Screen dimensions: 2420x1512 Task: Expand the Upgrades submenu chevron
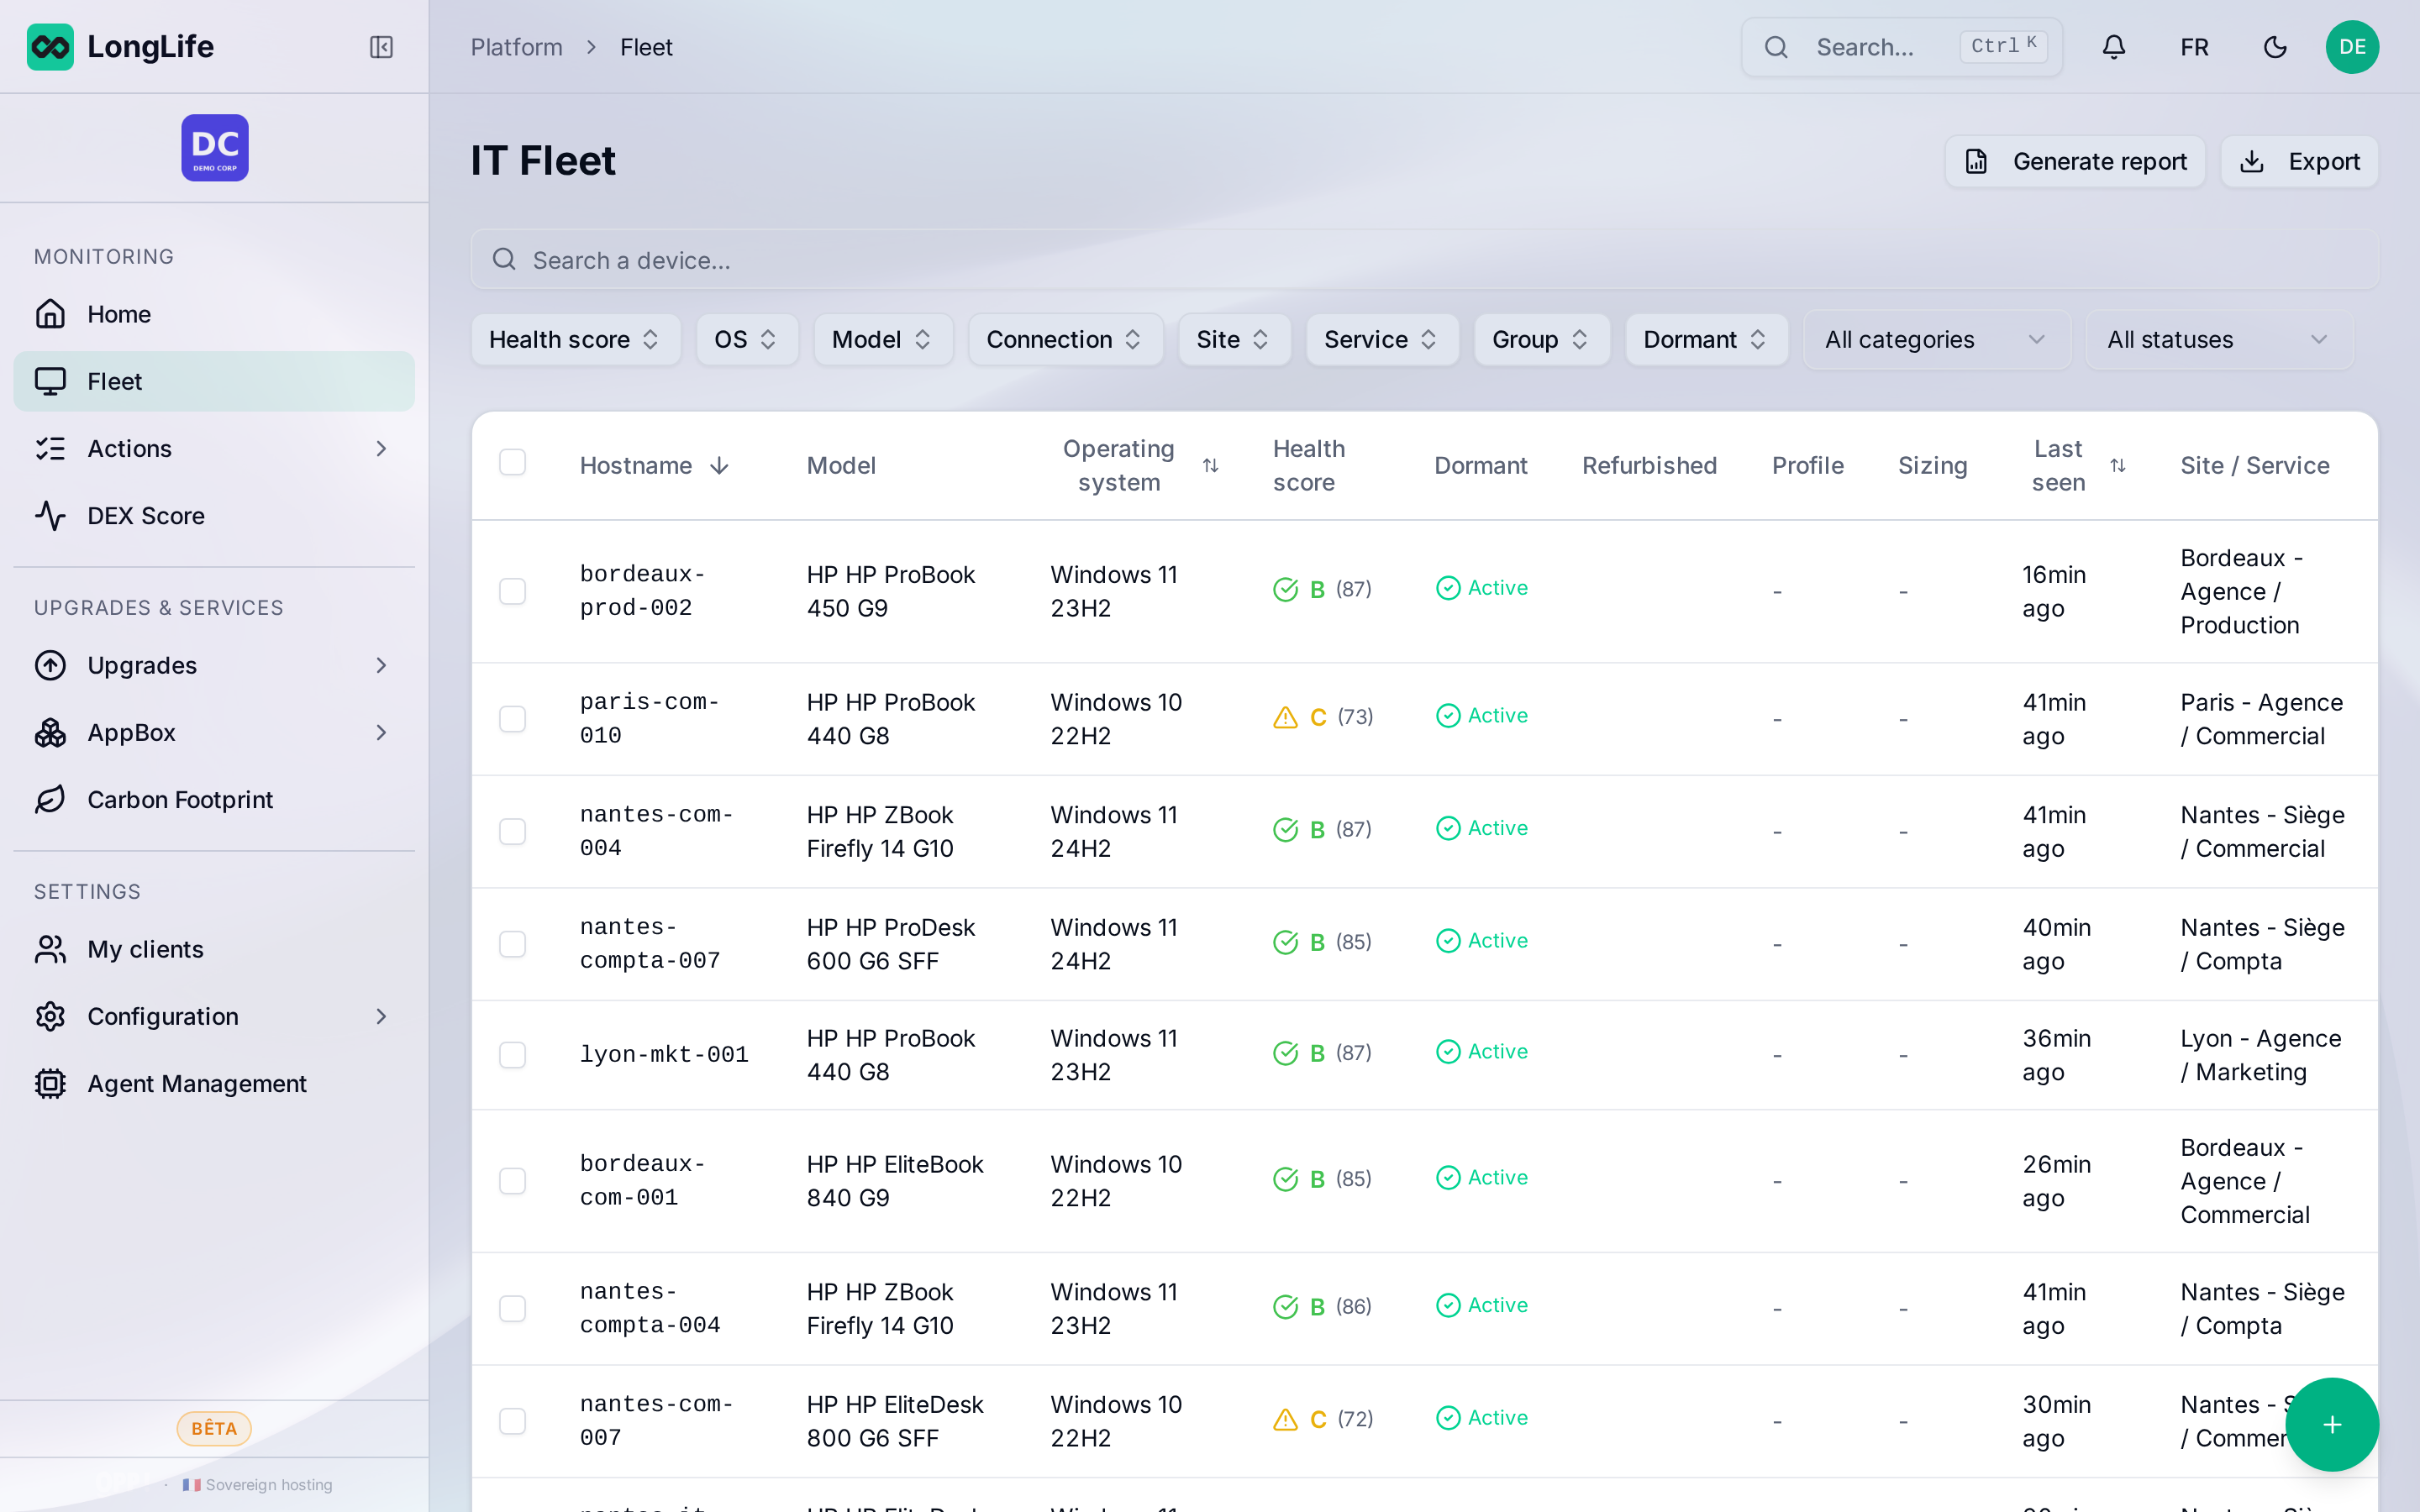tap(381, 665)
